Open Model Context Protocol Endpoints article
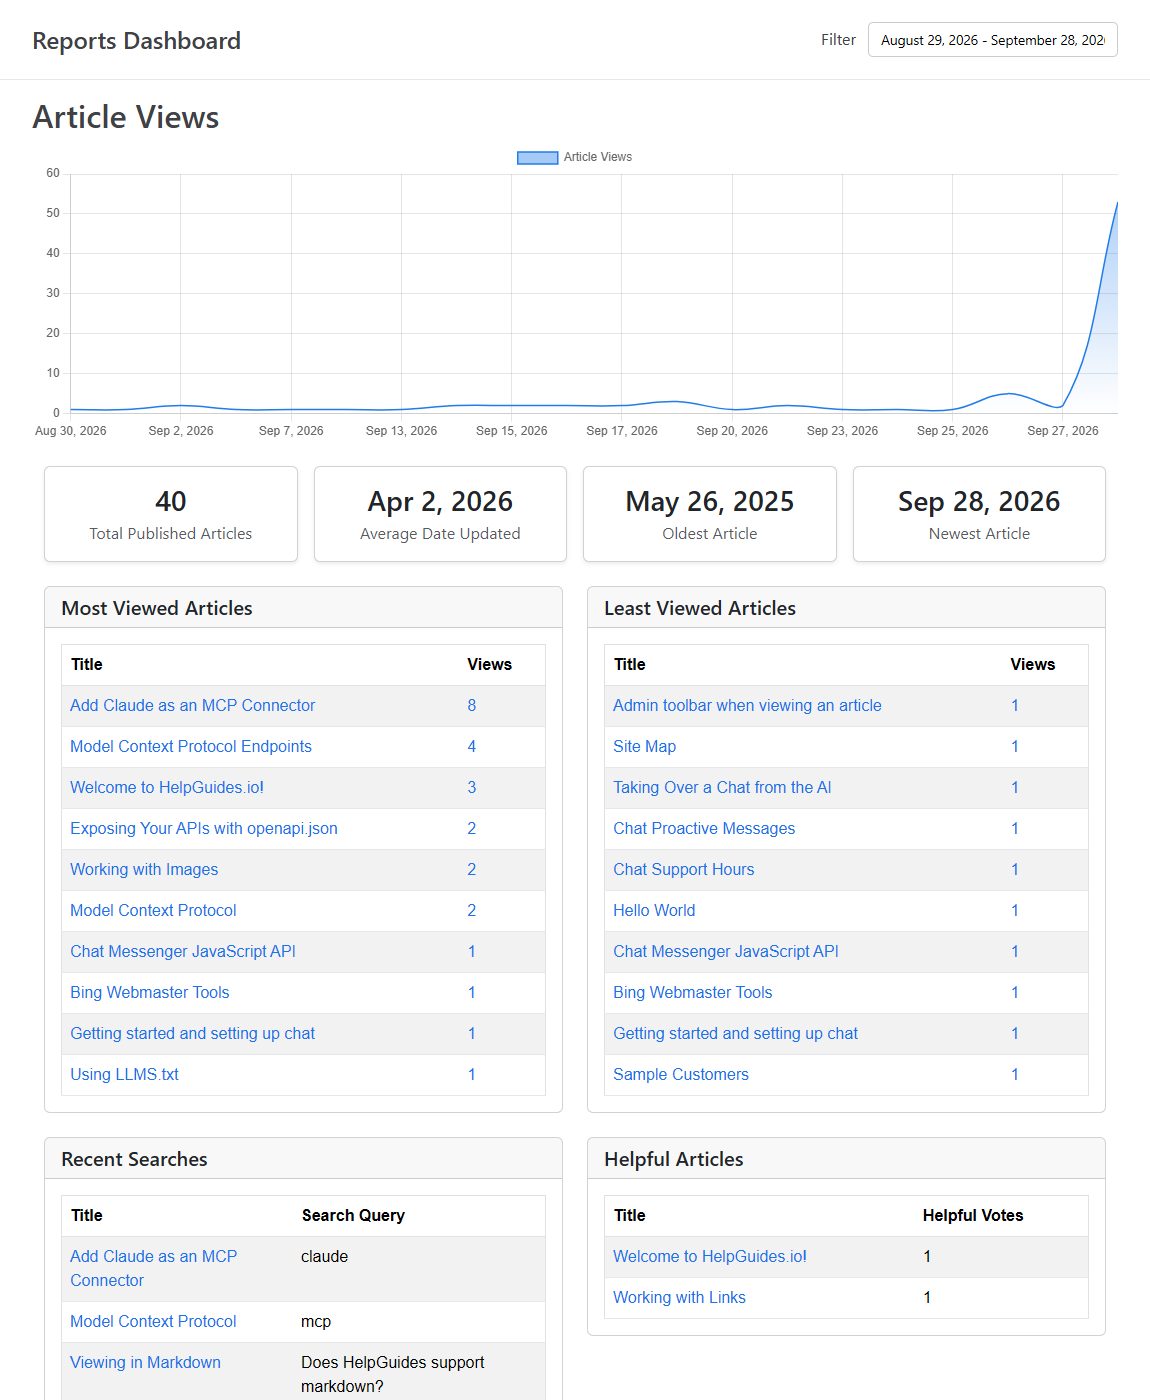 click(x=191, y=746)
